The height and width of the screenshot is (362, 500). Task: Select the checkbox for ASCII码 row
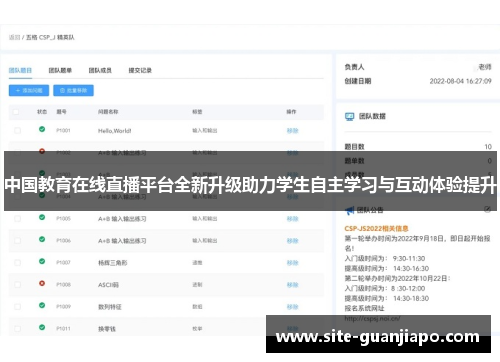(x=17, y=285)
